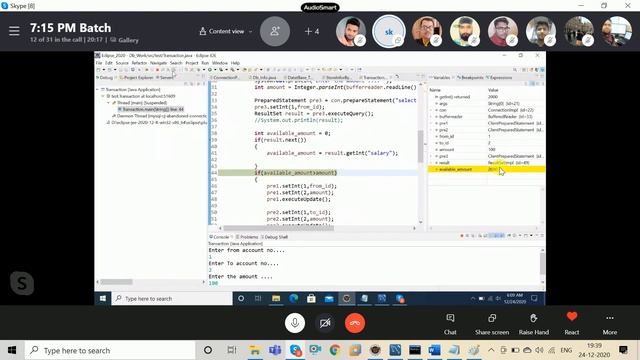
Task: Expand the bufferreader variable row
Action: [431, 116]
